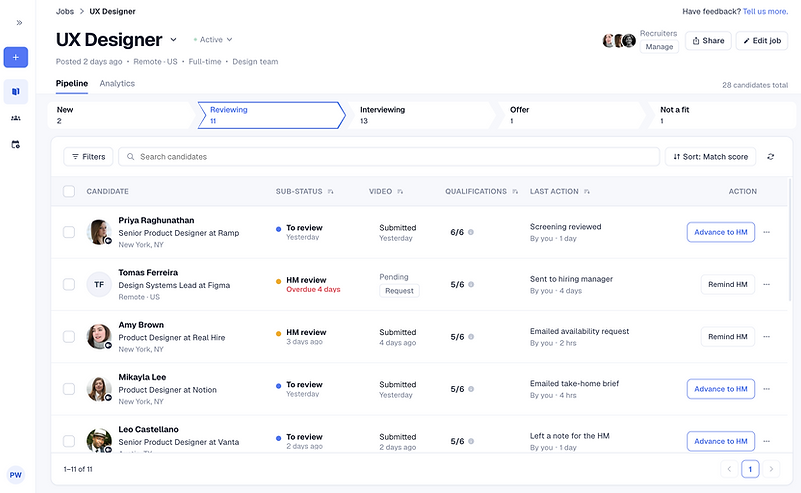Open the candidates people icon in sidebar

pos(16,118)
